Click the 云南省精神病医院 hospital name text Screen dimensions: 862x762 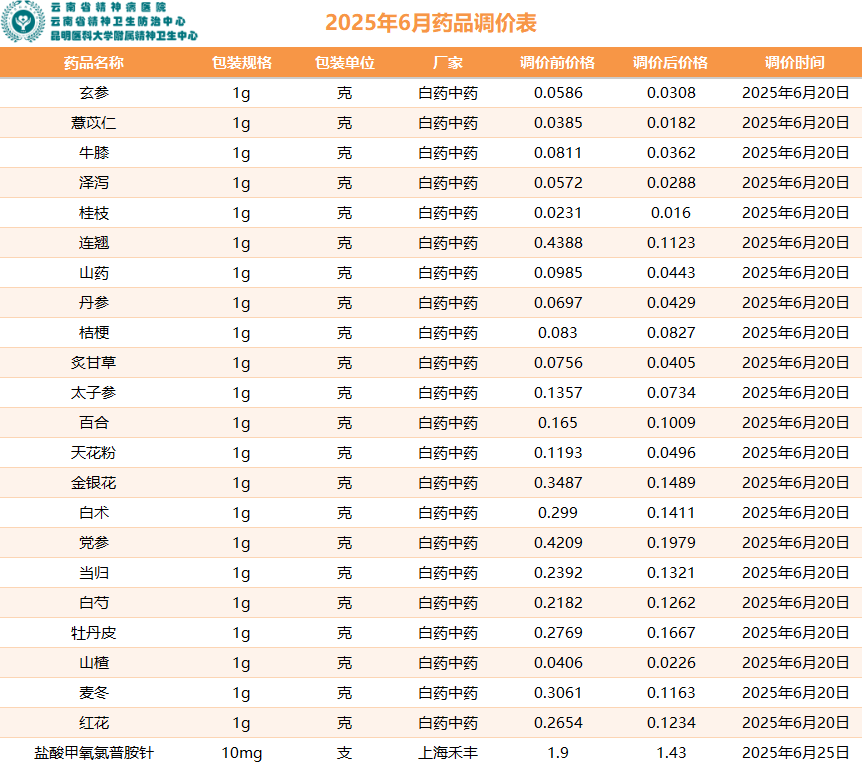click(x=109, y=7)
